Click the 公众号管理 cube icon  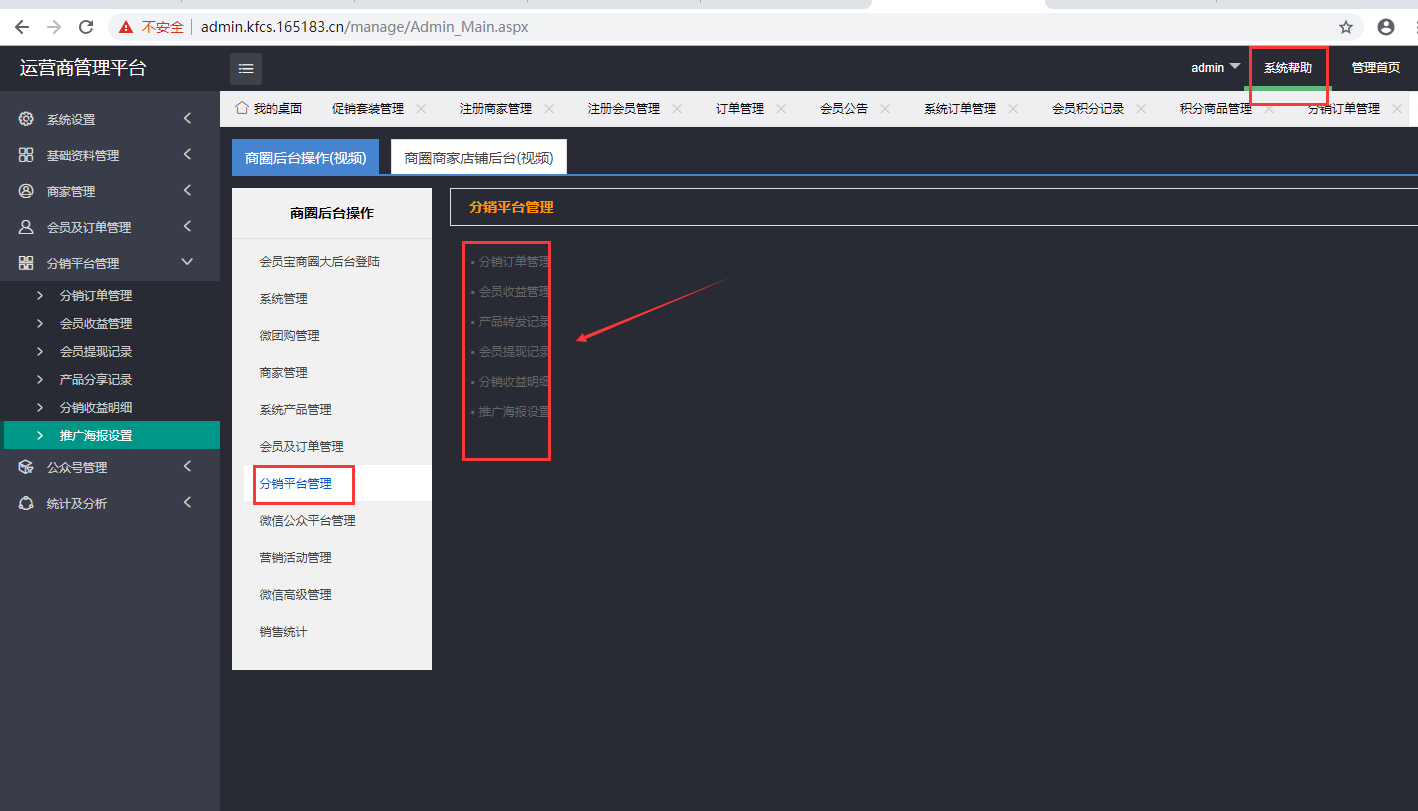[x=26, y=467]
